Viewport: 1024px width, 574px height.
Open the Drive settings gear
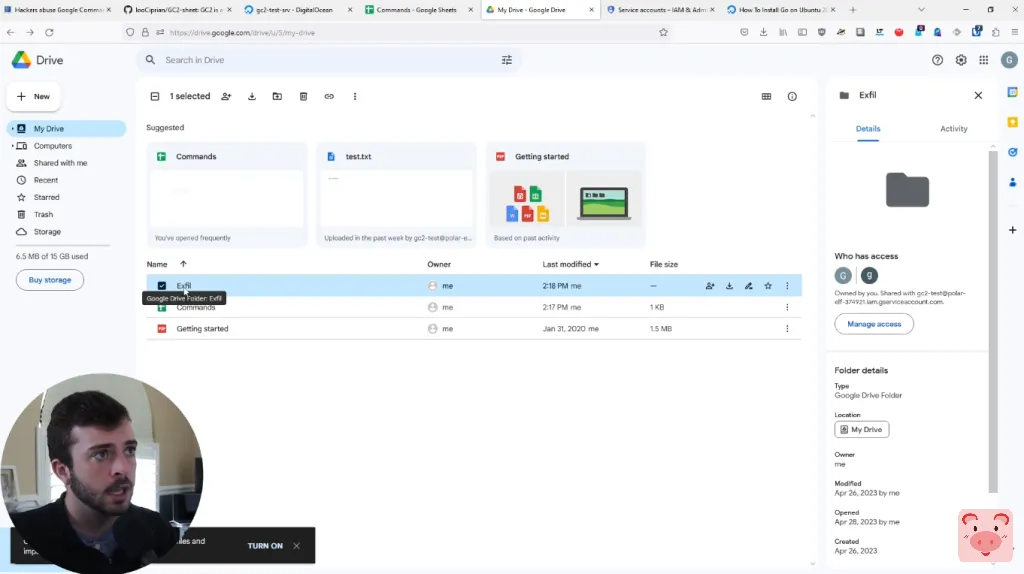click(961, 60)
